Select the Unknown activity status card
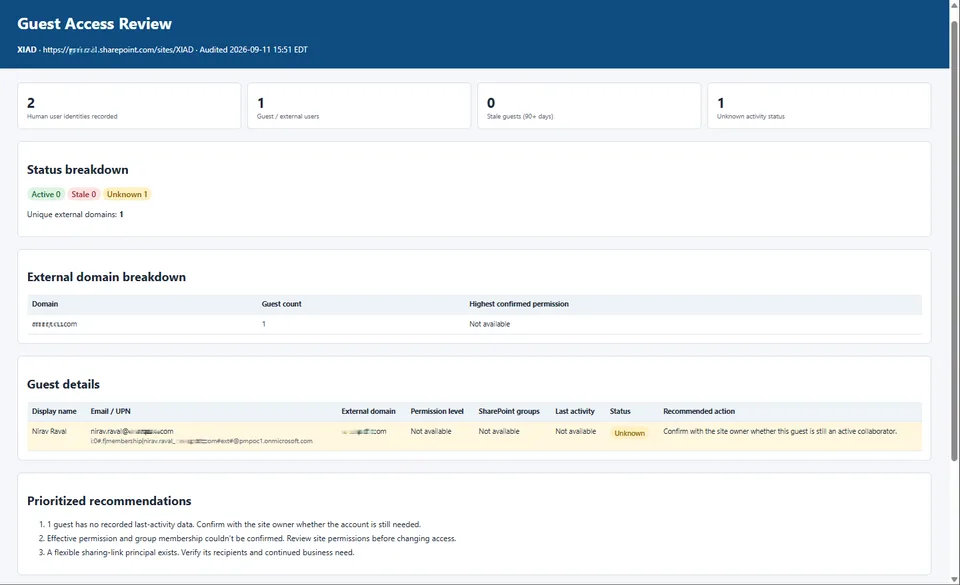Screen dimensions: 960x585 point(819,106)
